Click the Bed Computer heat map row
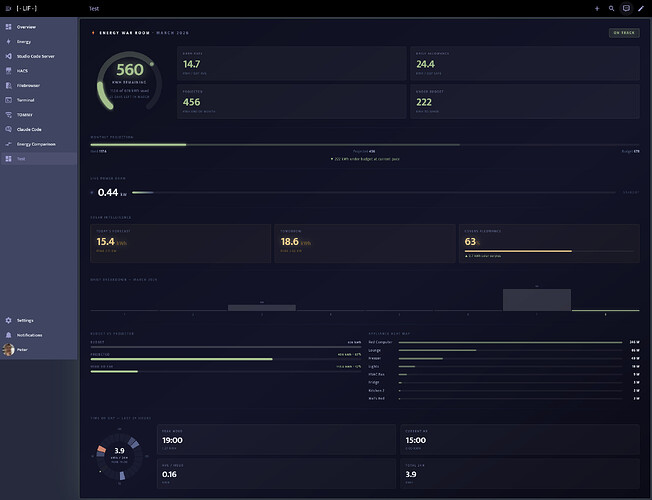Screen dimensions: 652x500 pos(504,342)
